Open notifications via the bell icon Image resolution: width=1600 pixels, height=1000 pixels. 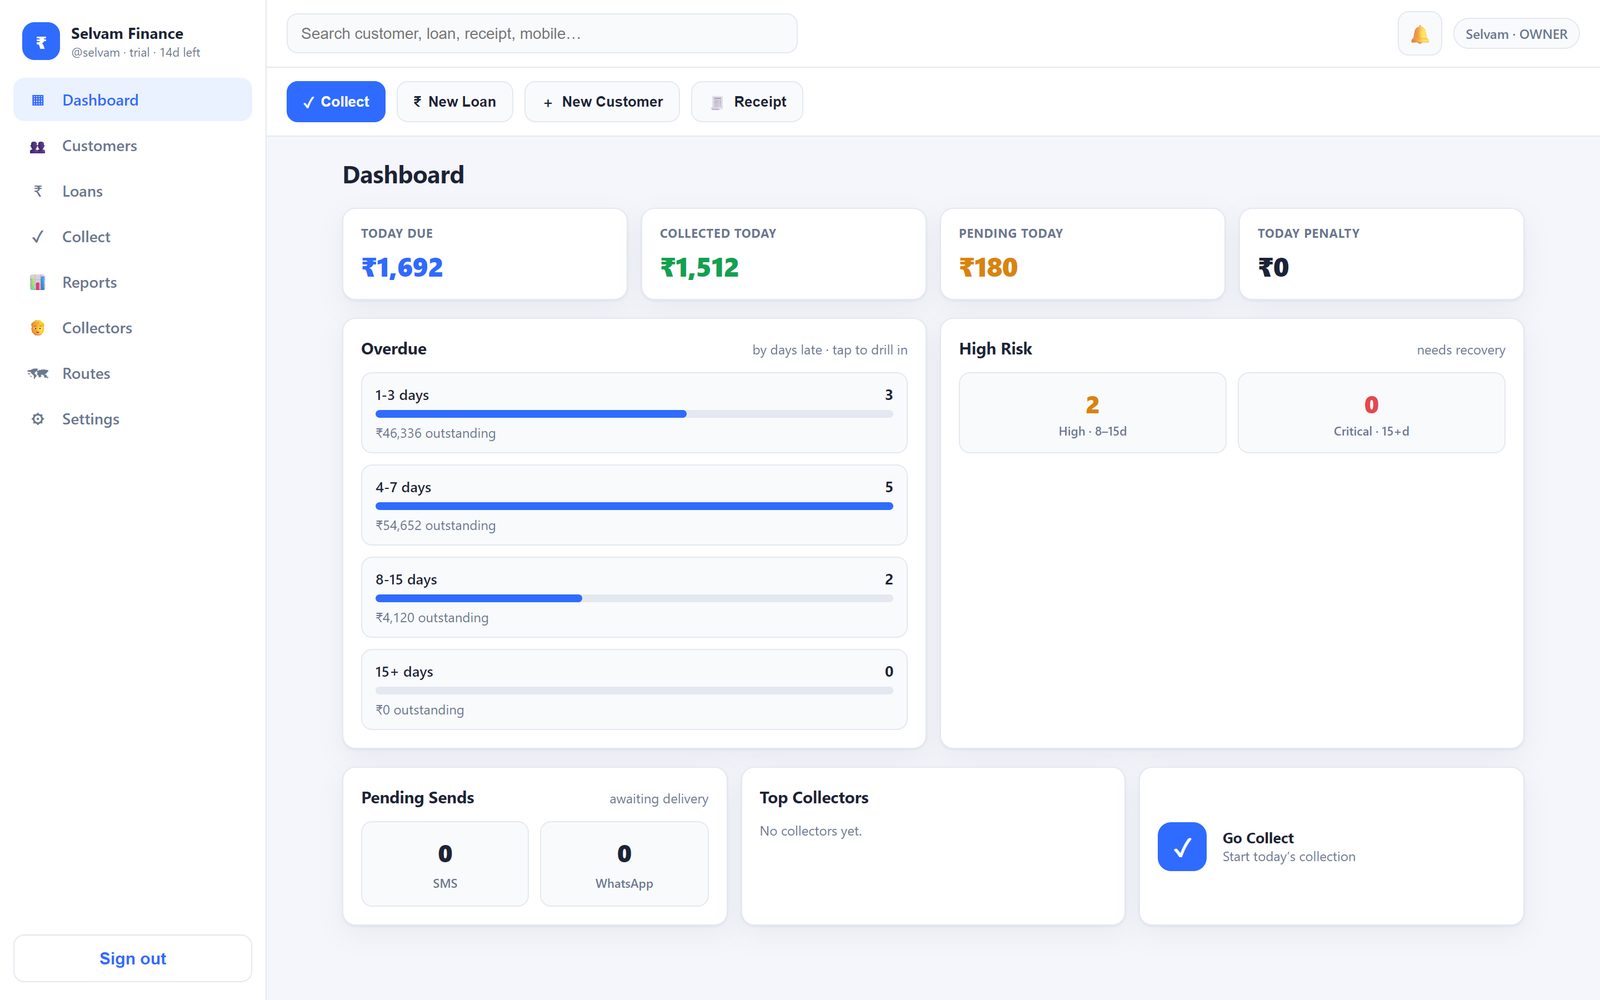pos(1419,34)
